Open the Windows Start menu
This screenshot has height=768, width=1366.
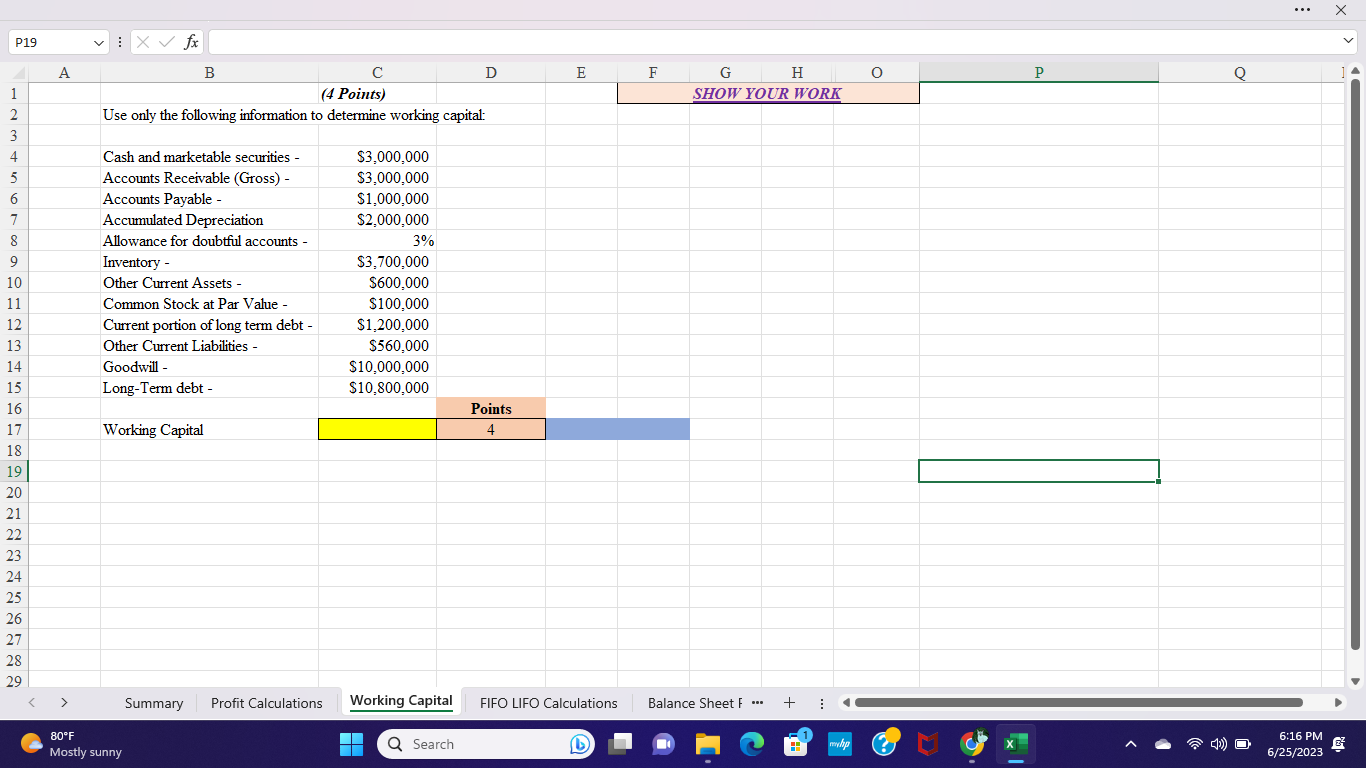[352, 744]
